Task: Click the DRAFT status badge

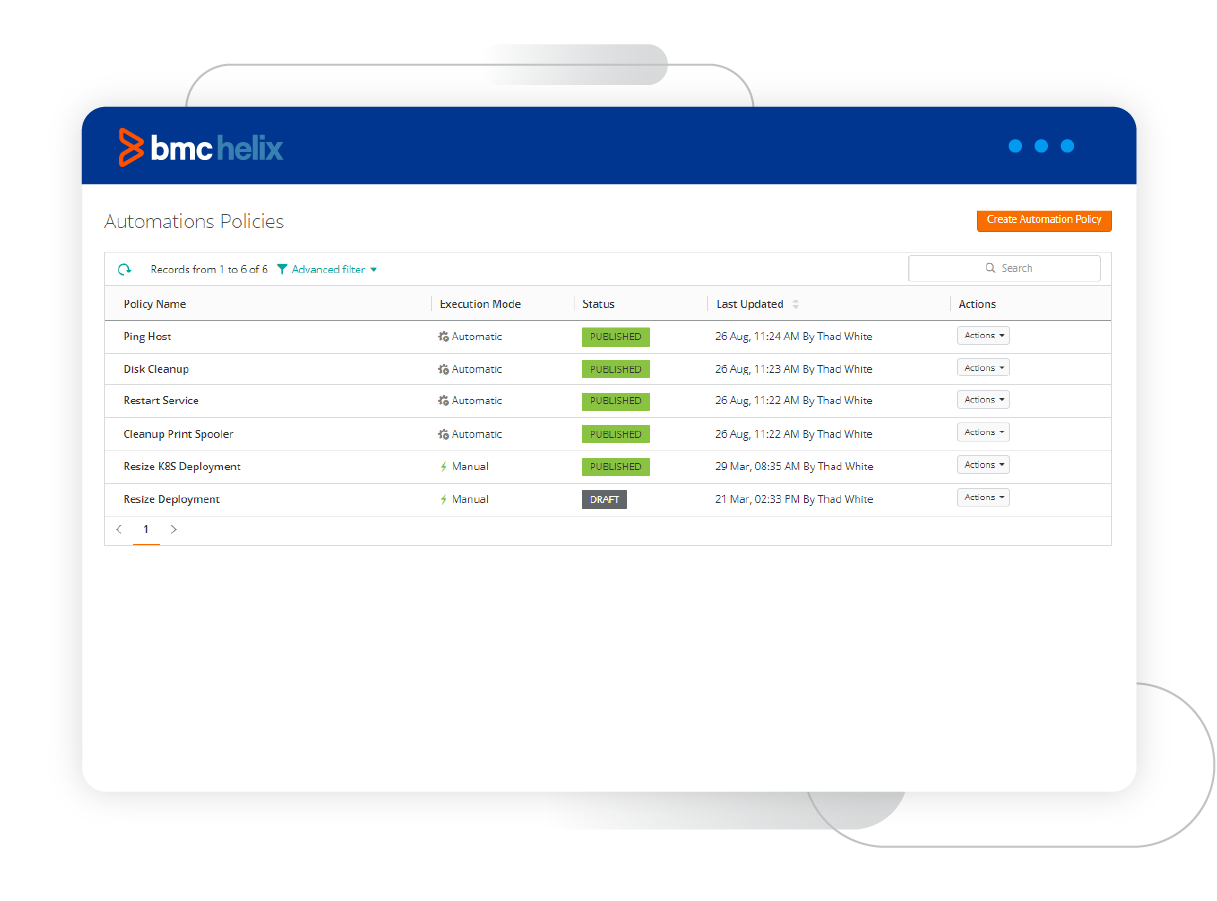Action: (604, 499)
